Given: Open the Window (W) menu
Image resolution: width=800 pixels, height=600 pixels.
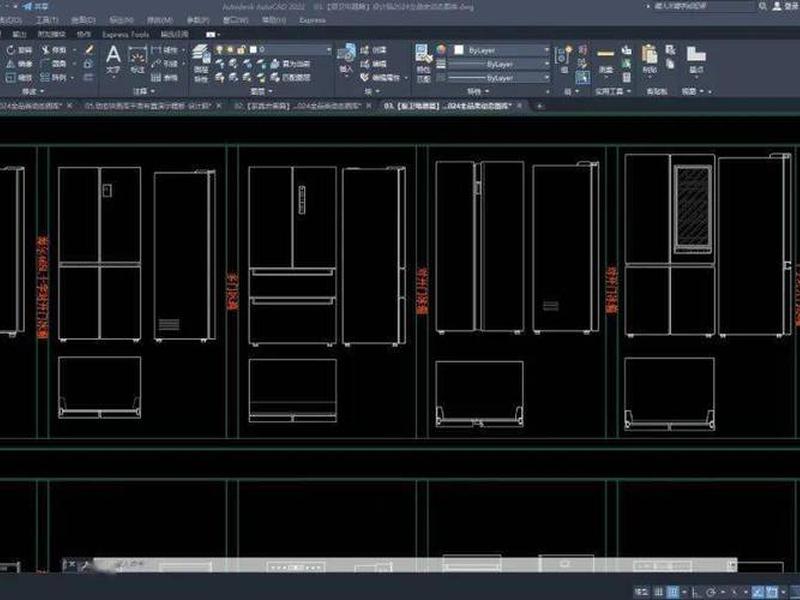Looking at the screenshot, I should point(235,20).
